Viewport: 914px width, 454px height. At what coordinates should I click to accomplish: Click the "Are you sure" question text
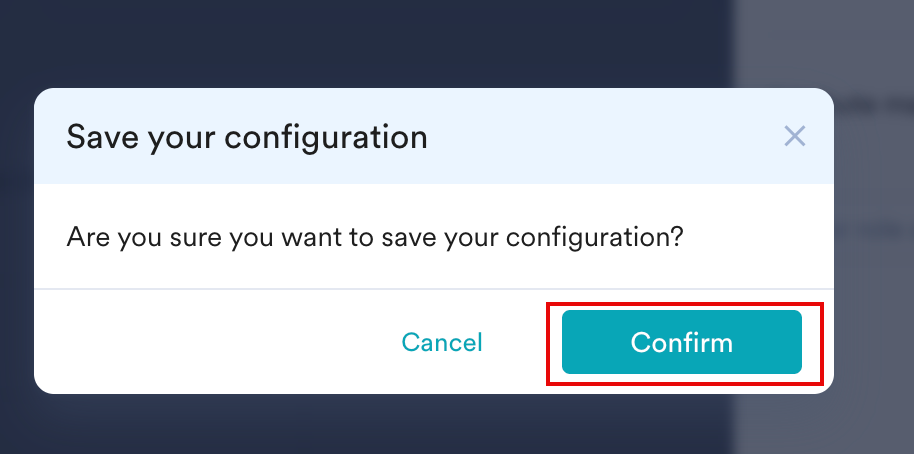pyautogui.click(x=374, y=238)
